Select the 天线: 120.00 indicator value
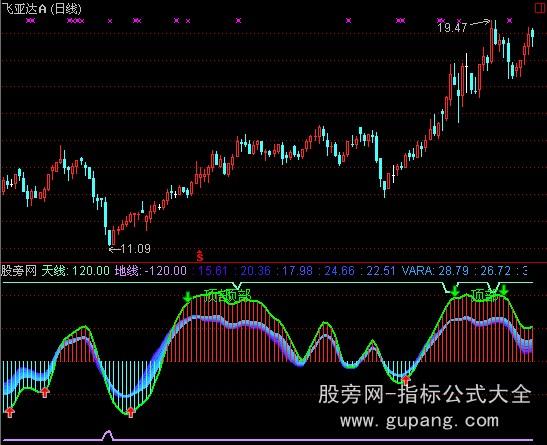Viewport: 547px width, 445px height. (x=76, y=271)
